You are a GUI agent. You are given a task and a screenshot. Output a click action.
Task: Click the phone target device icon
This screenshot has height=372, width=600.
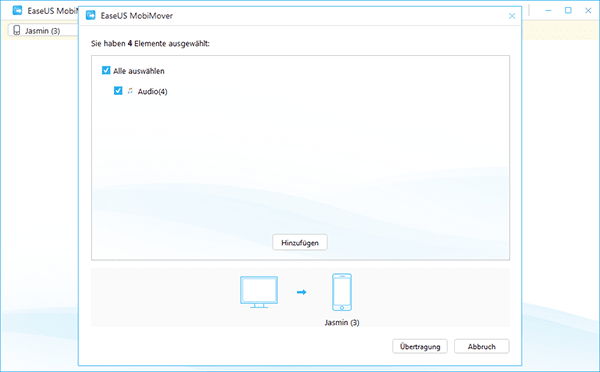tap(342, 292)
